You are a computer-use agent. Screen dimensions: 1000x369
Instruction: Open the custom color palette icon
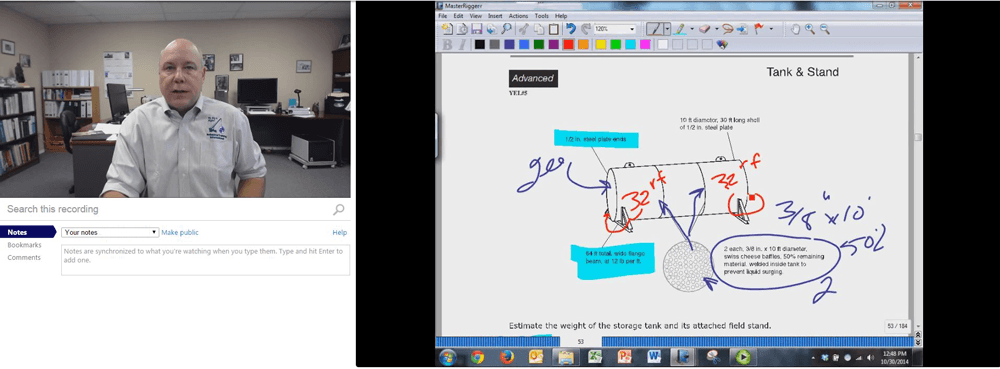[722, 44]
